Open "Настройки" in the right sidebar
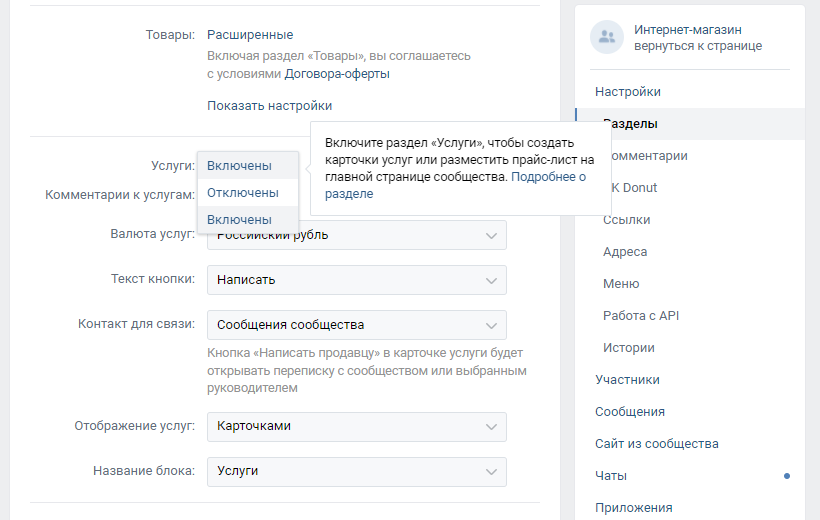The image size is (820, 520). tap(628, 92)
